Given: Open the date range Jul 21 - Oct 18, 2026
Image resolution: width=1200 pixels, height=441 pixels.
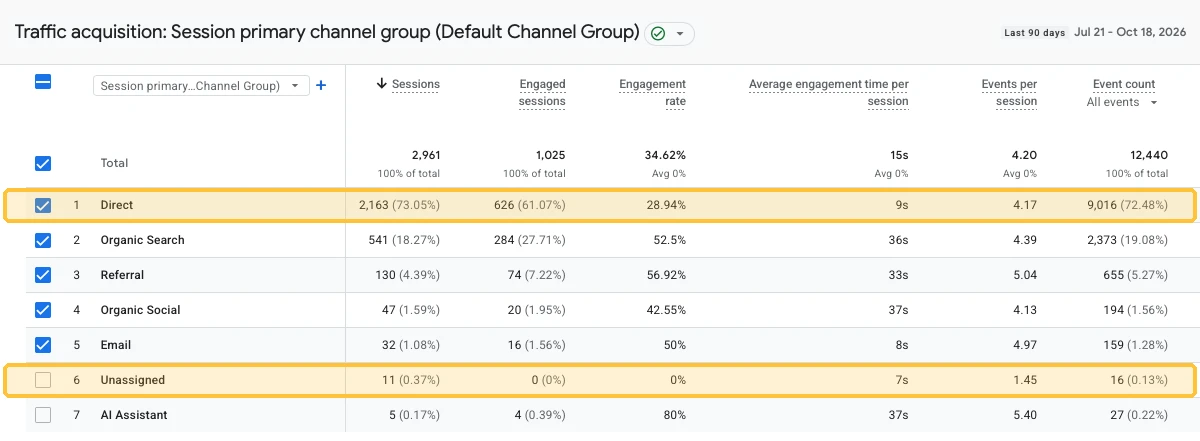Looking at the screenshot, I should [1130, 32].
